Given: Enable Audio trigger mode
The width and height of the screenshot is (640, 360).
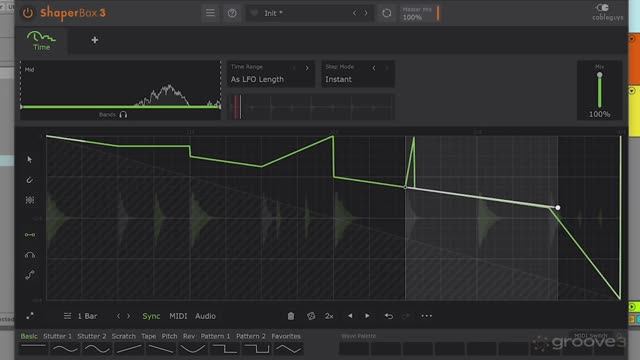Looking at the screenshot, I should tap(205, 316).
